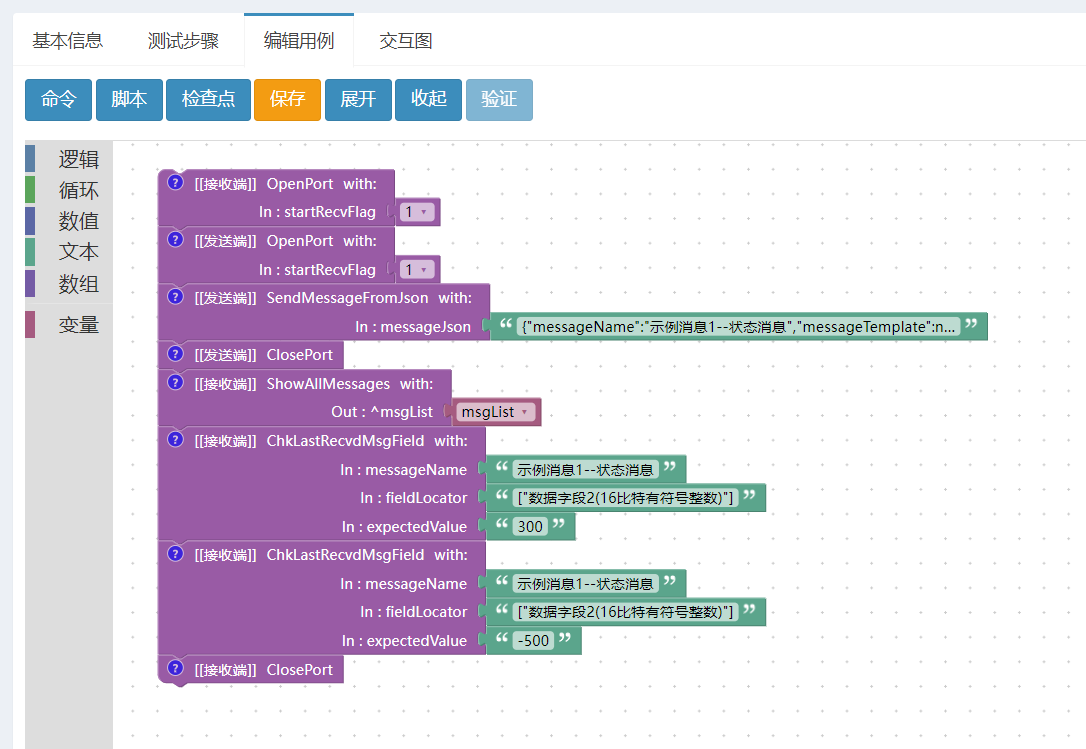Open startRecvFlag dropdown on 发送端 OpenPort
1086x749 pixels.
pos(417,270)
